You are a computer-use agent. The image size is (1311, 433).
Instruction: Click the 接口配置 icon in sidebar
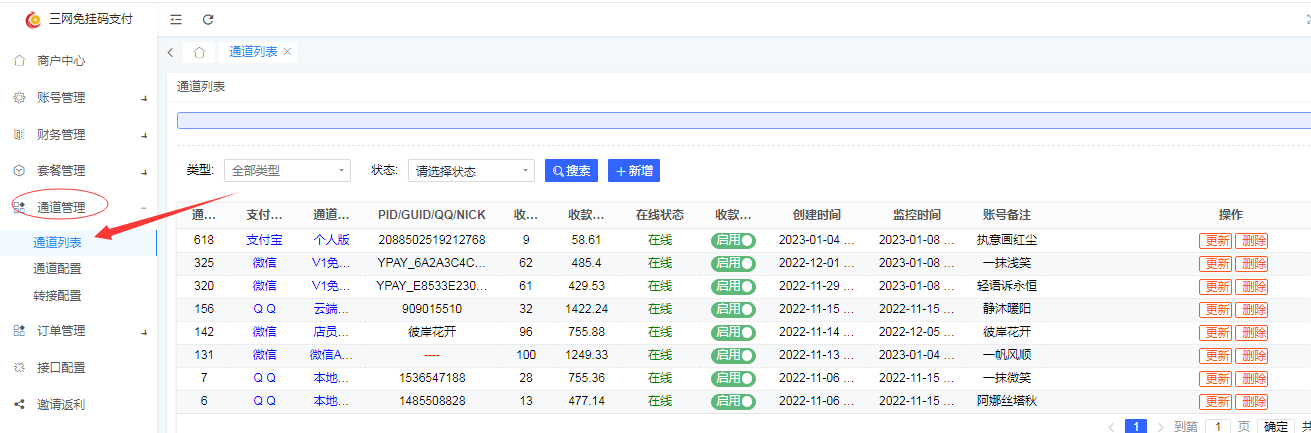[19, 368]
